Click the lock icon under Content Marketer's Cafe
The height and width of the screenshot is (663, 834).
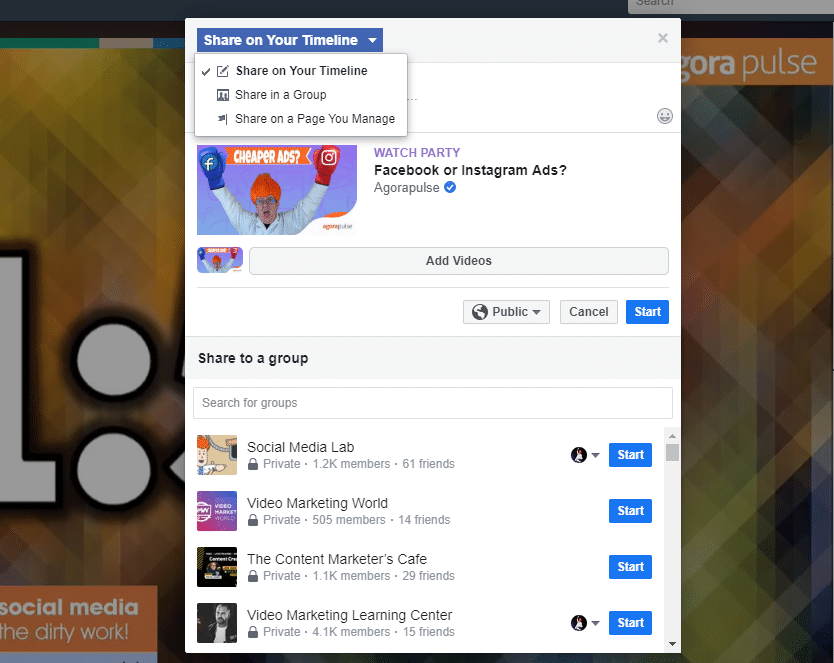253,576
